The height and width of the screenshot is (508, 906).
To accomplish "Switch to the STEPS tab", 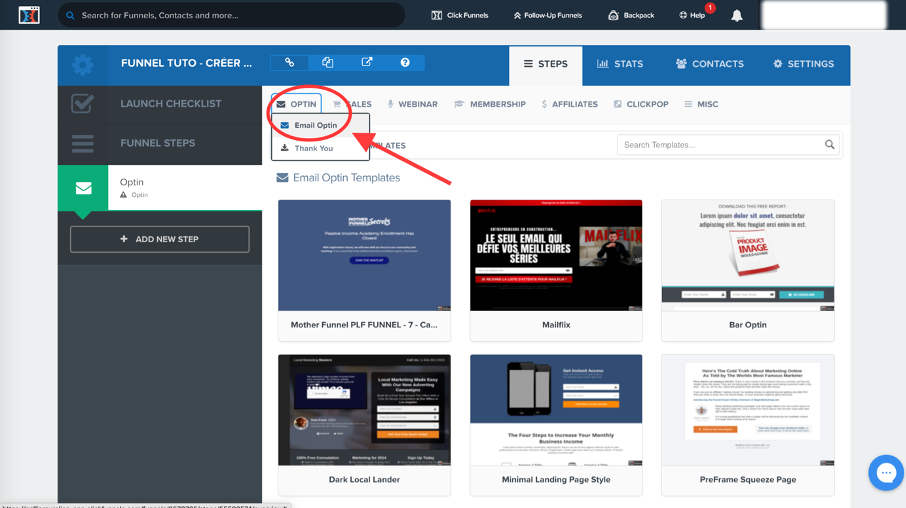I will [545, 64].
